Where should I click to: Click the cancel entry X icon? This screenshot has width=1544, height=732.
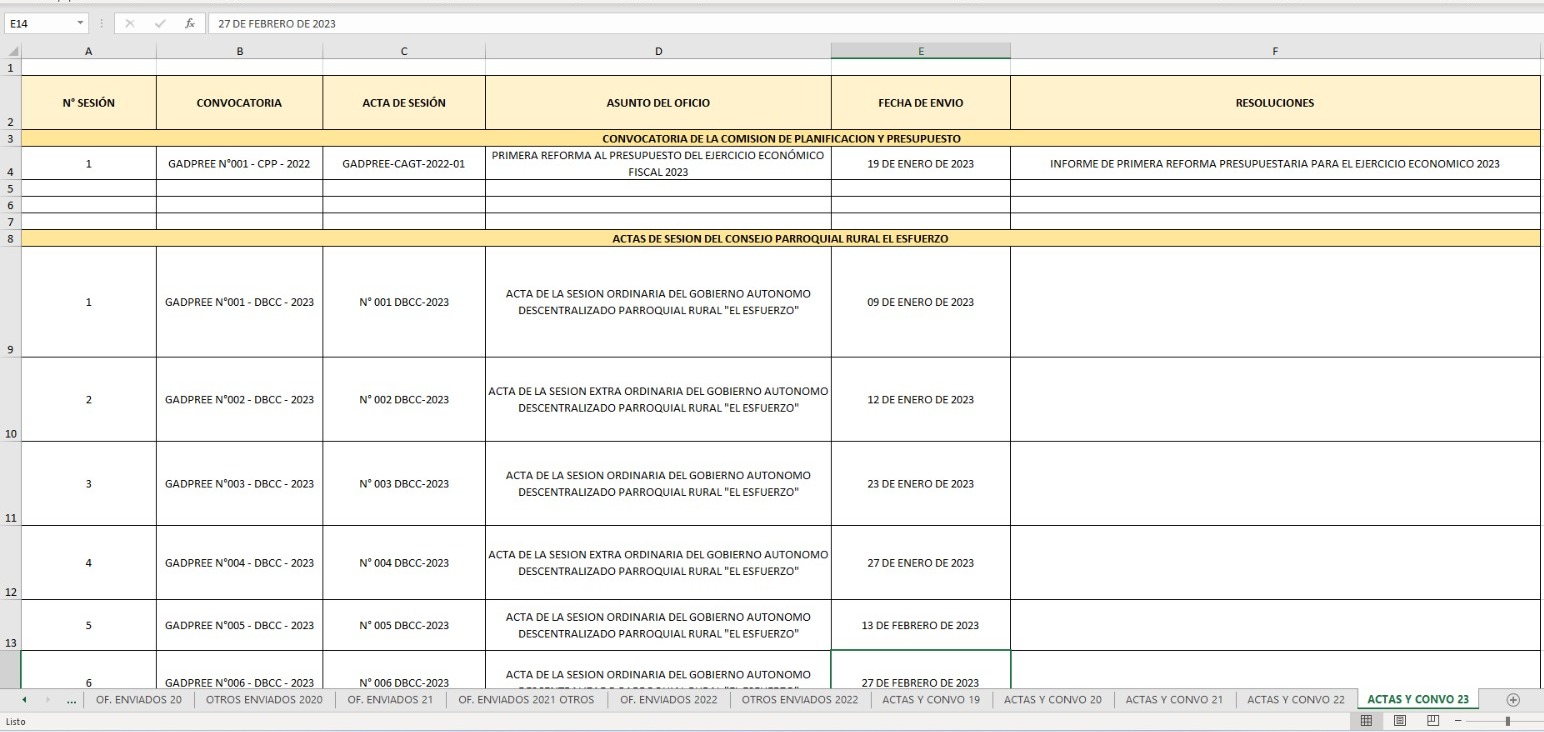coord(129,24)
